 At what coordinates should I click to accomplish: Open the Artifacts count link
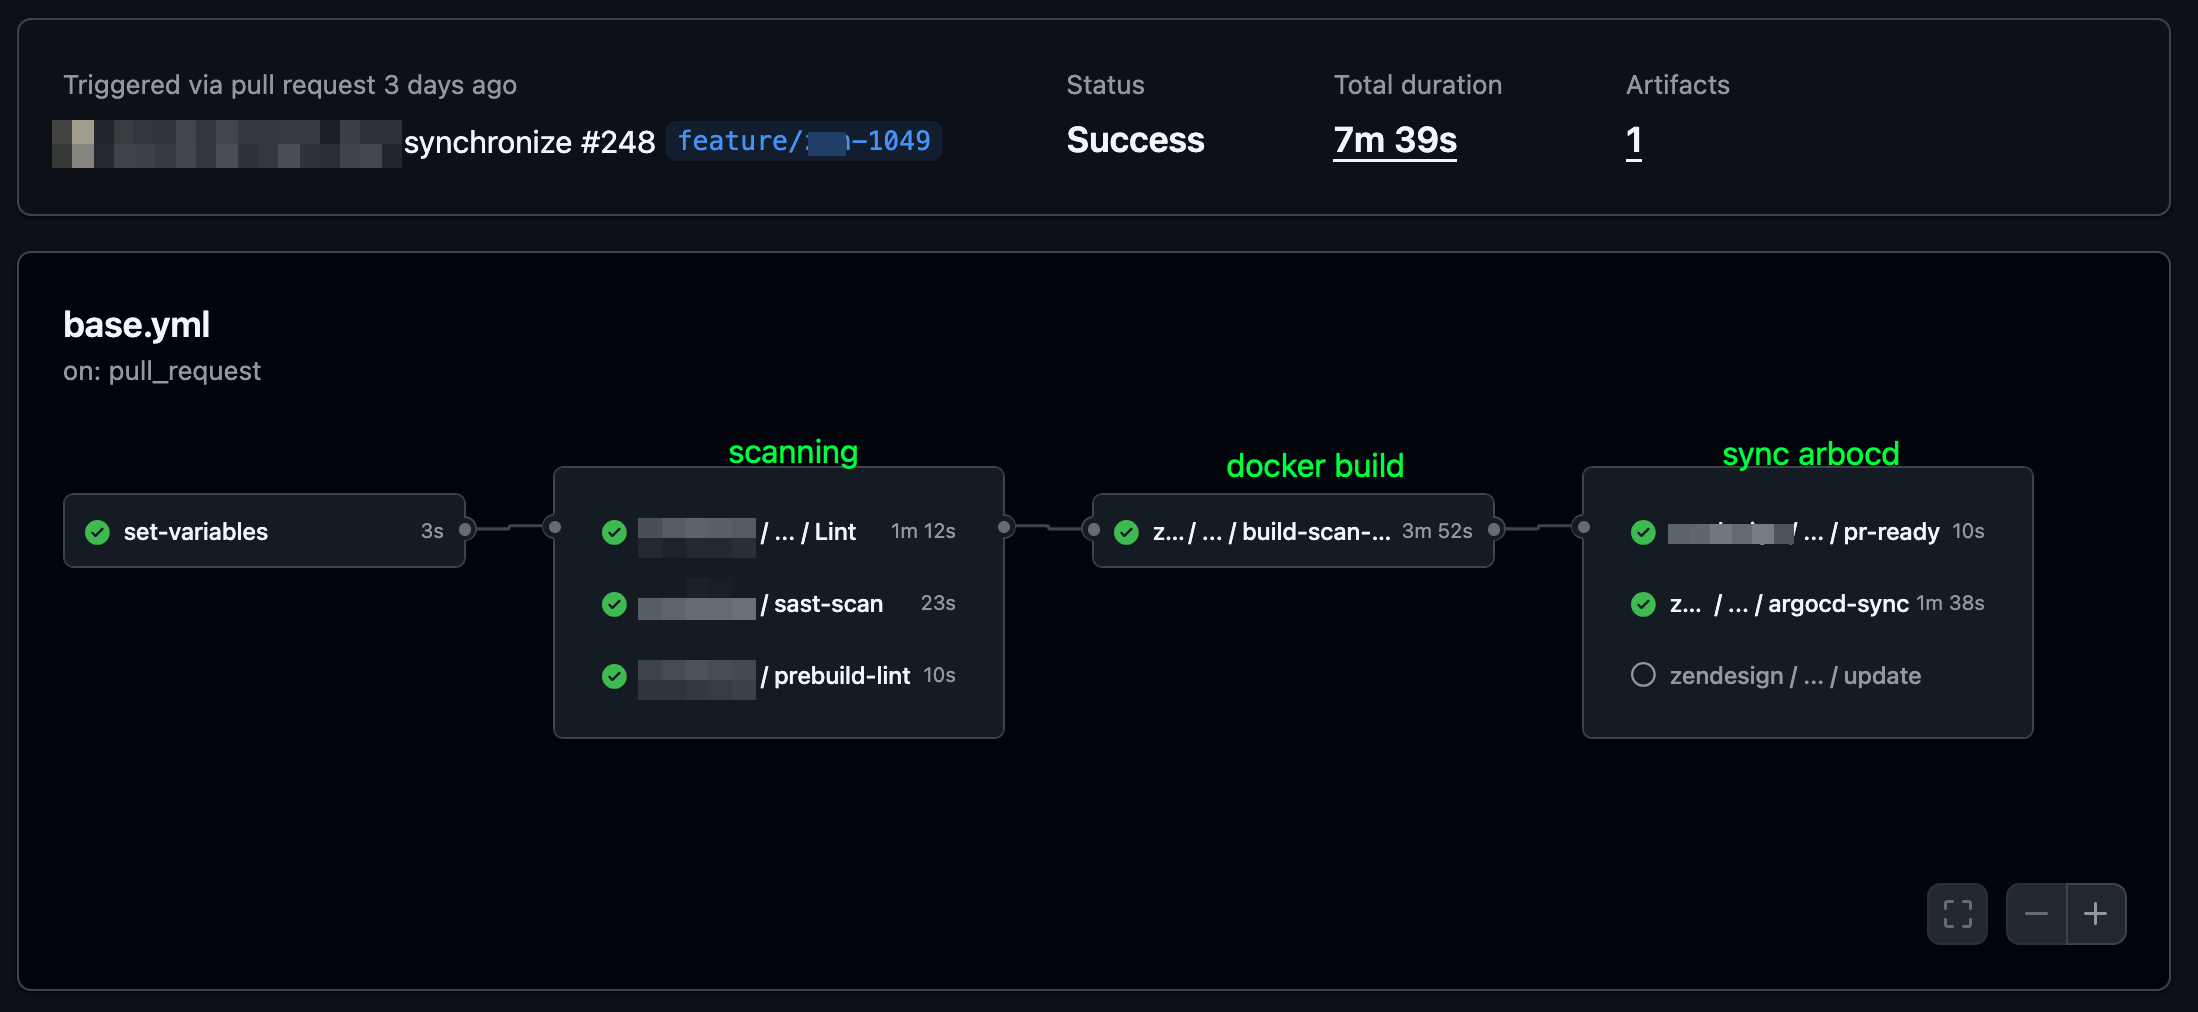1633,141
